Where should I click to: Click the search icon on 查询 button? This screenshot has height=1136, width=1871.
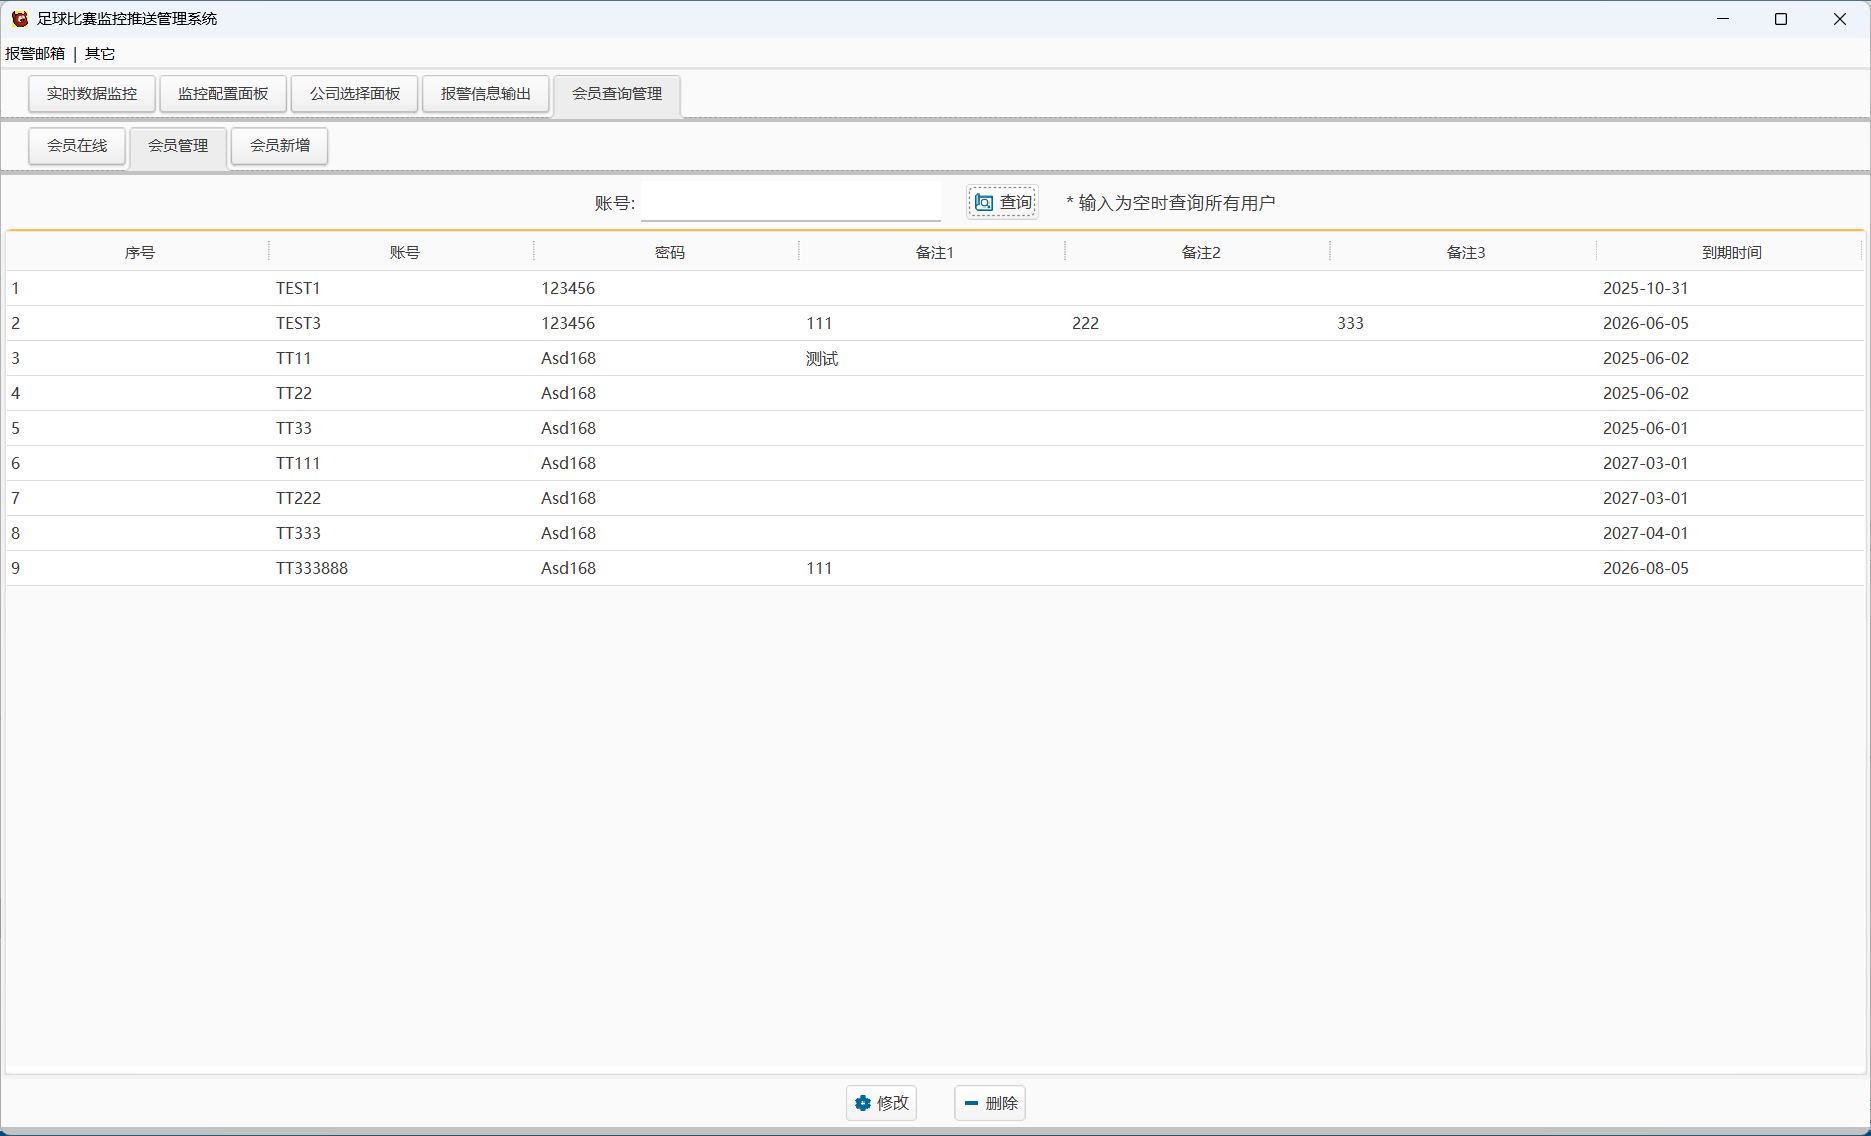(984, 203)
